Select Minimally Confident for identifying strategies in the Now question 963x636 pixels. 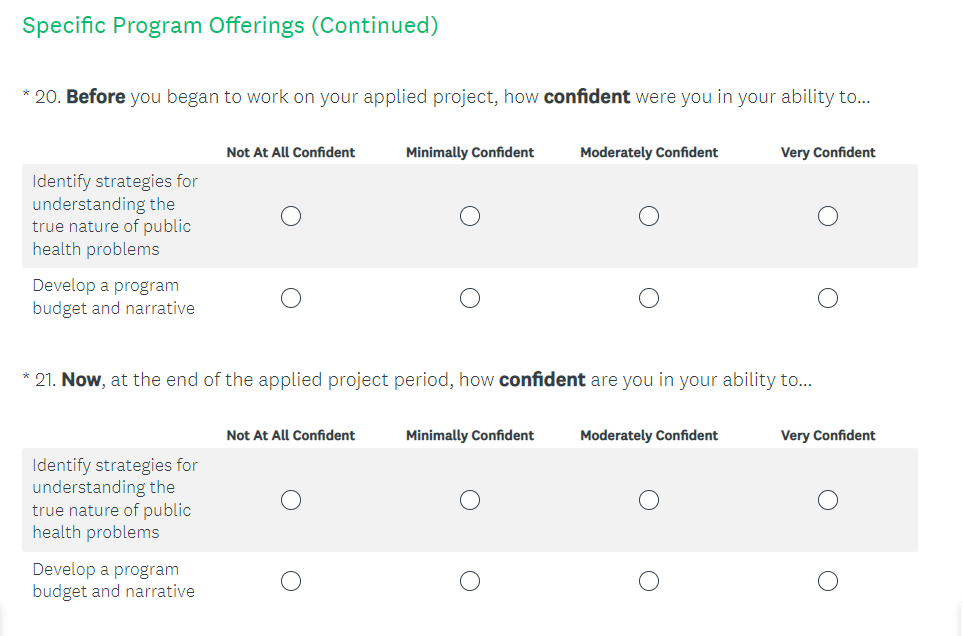point(470,500)
